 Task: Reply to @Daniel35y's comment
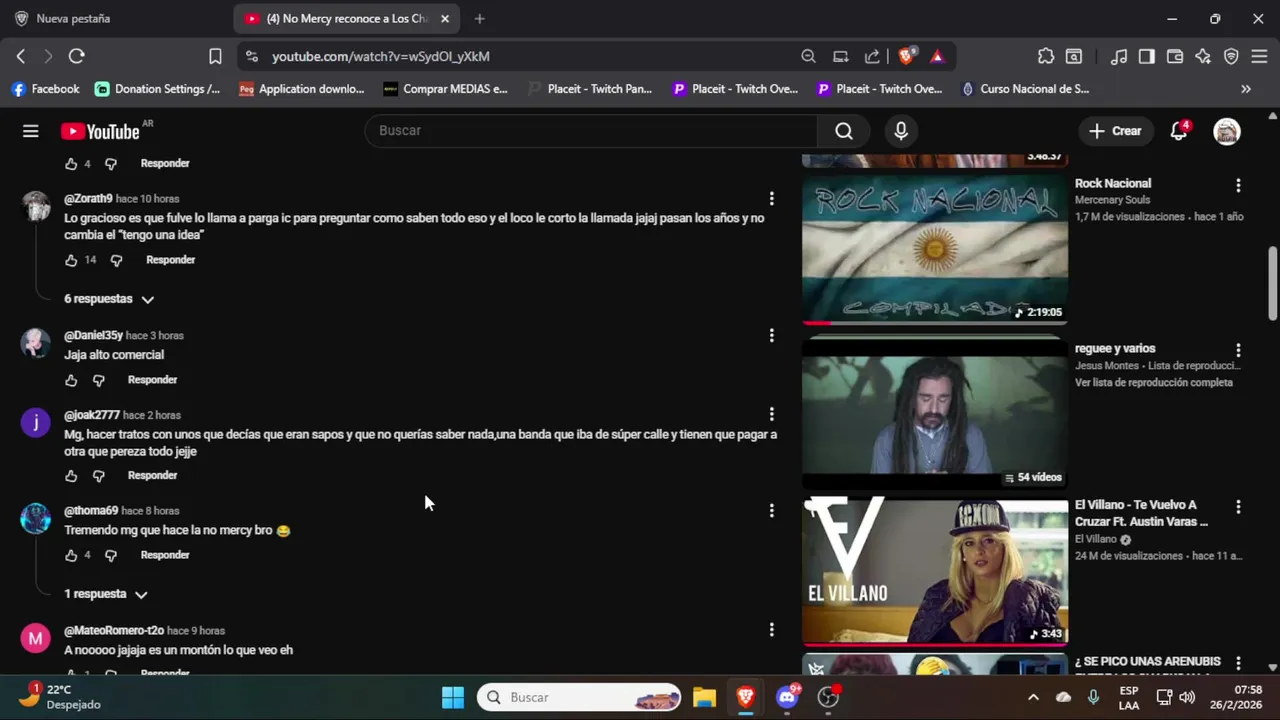[x=153, y=380]
